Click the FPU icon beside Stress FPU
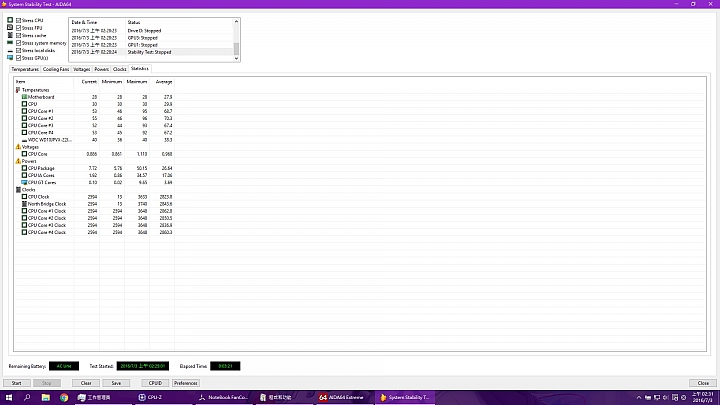Image resolution: width=720 pixels, height=405 pixels. click(10, 28)
